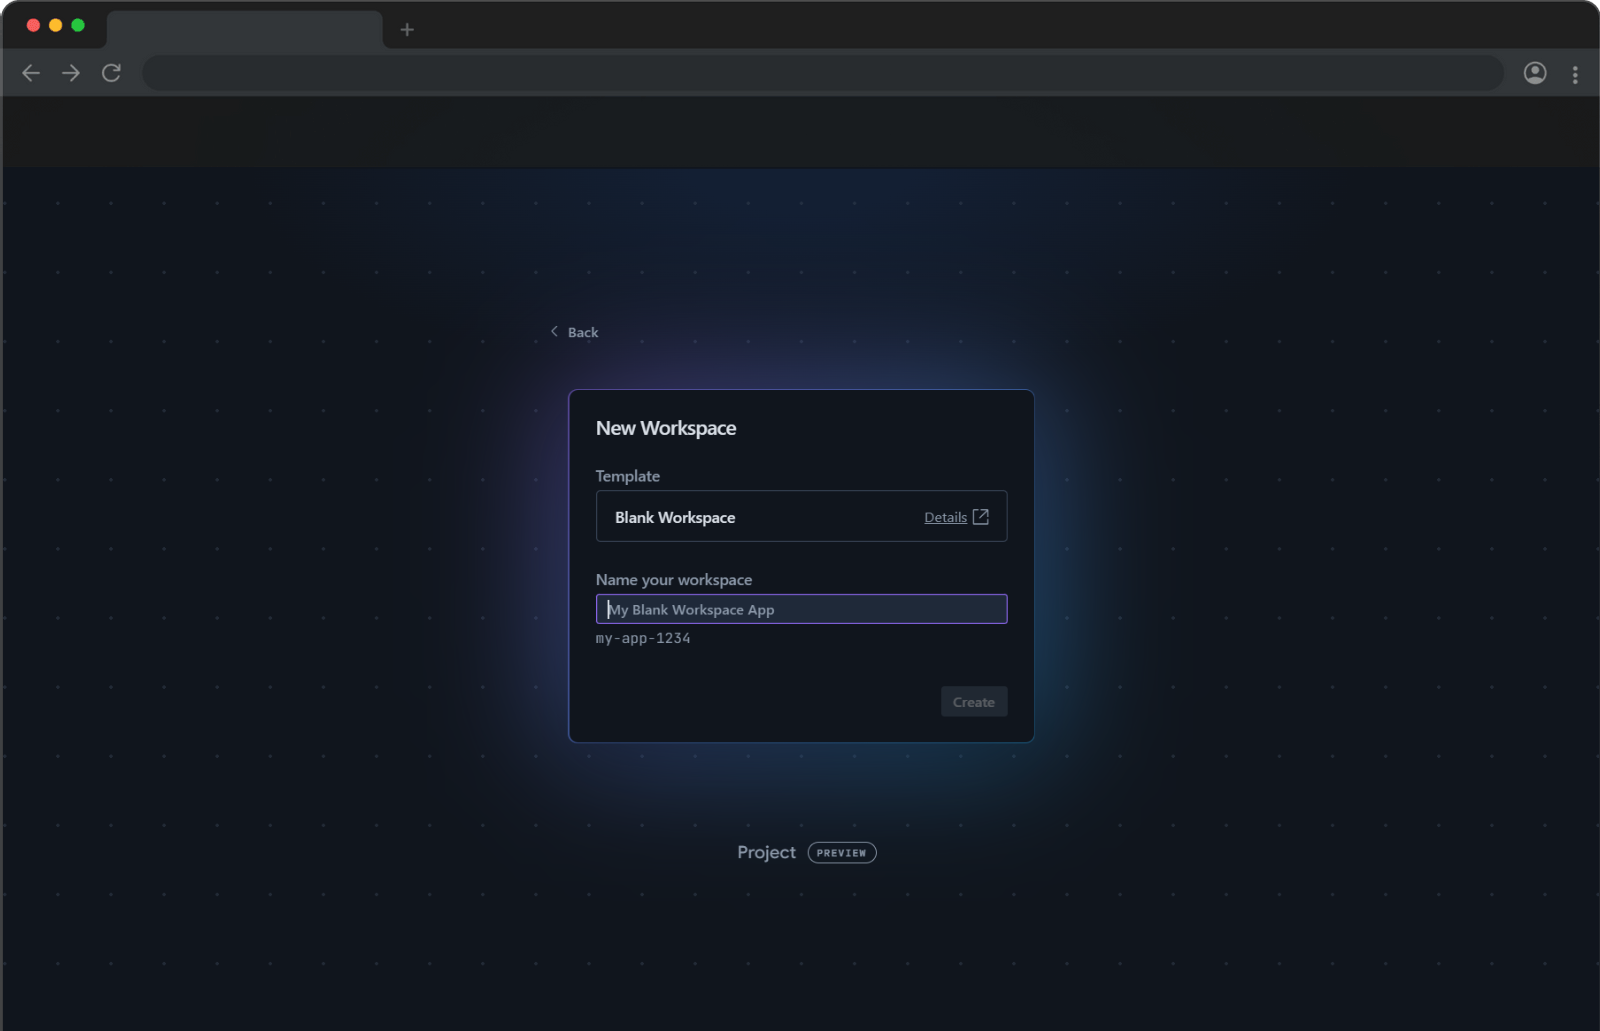Click the my-app-1234 slug text

point(643,638)
